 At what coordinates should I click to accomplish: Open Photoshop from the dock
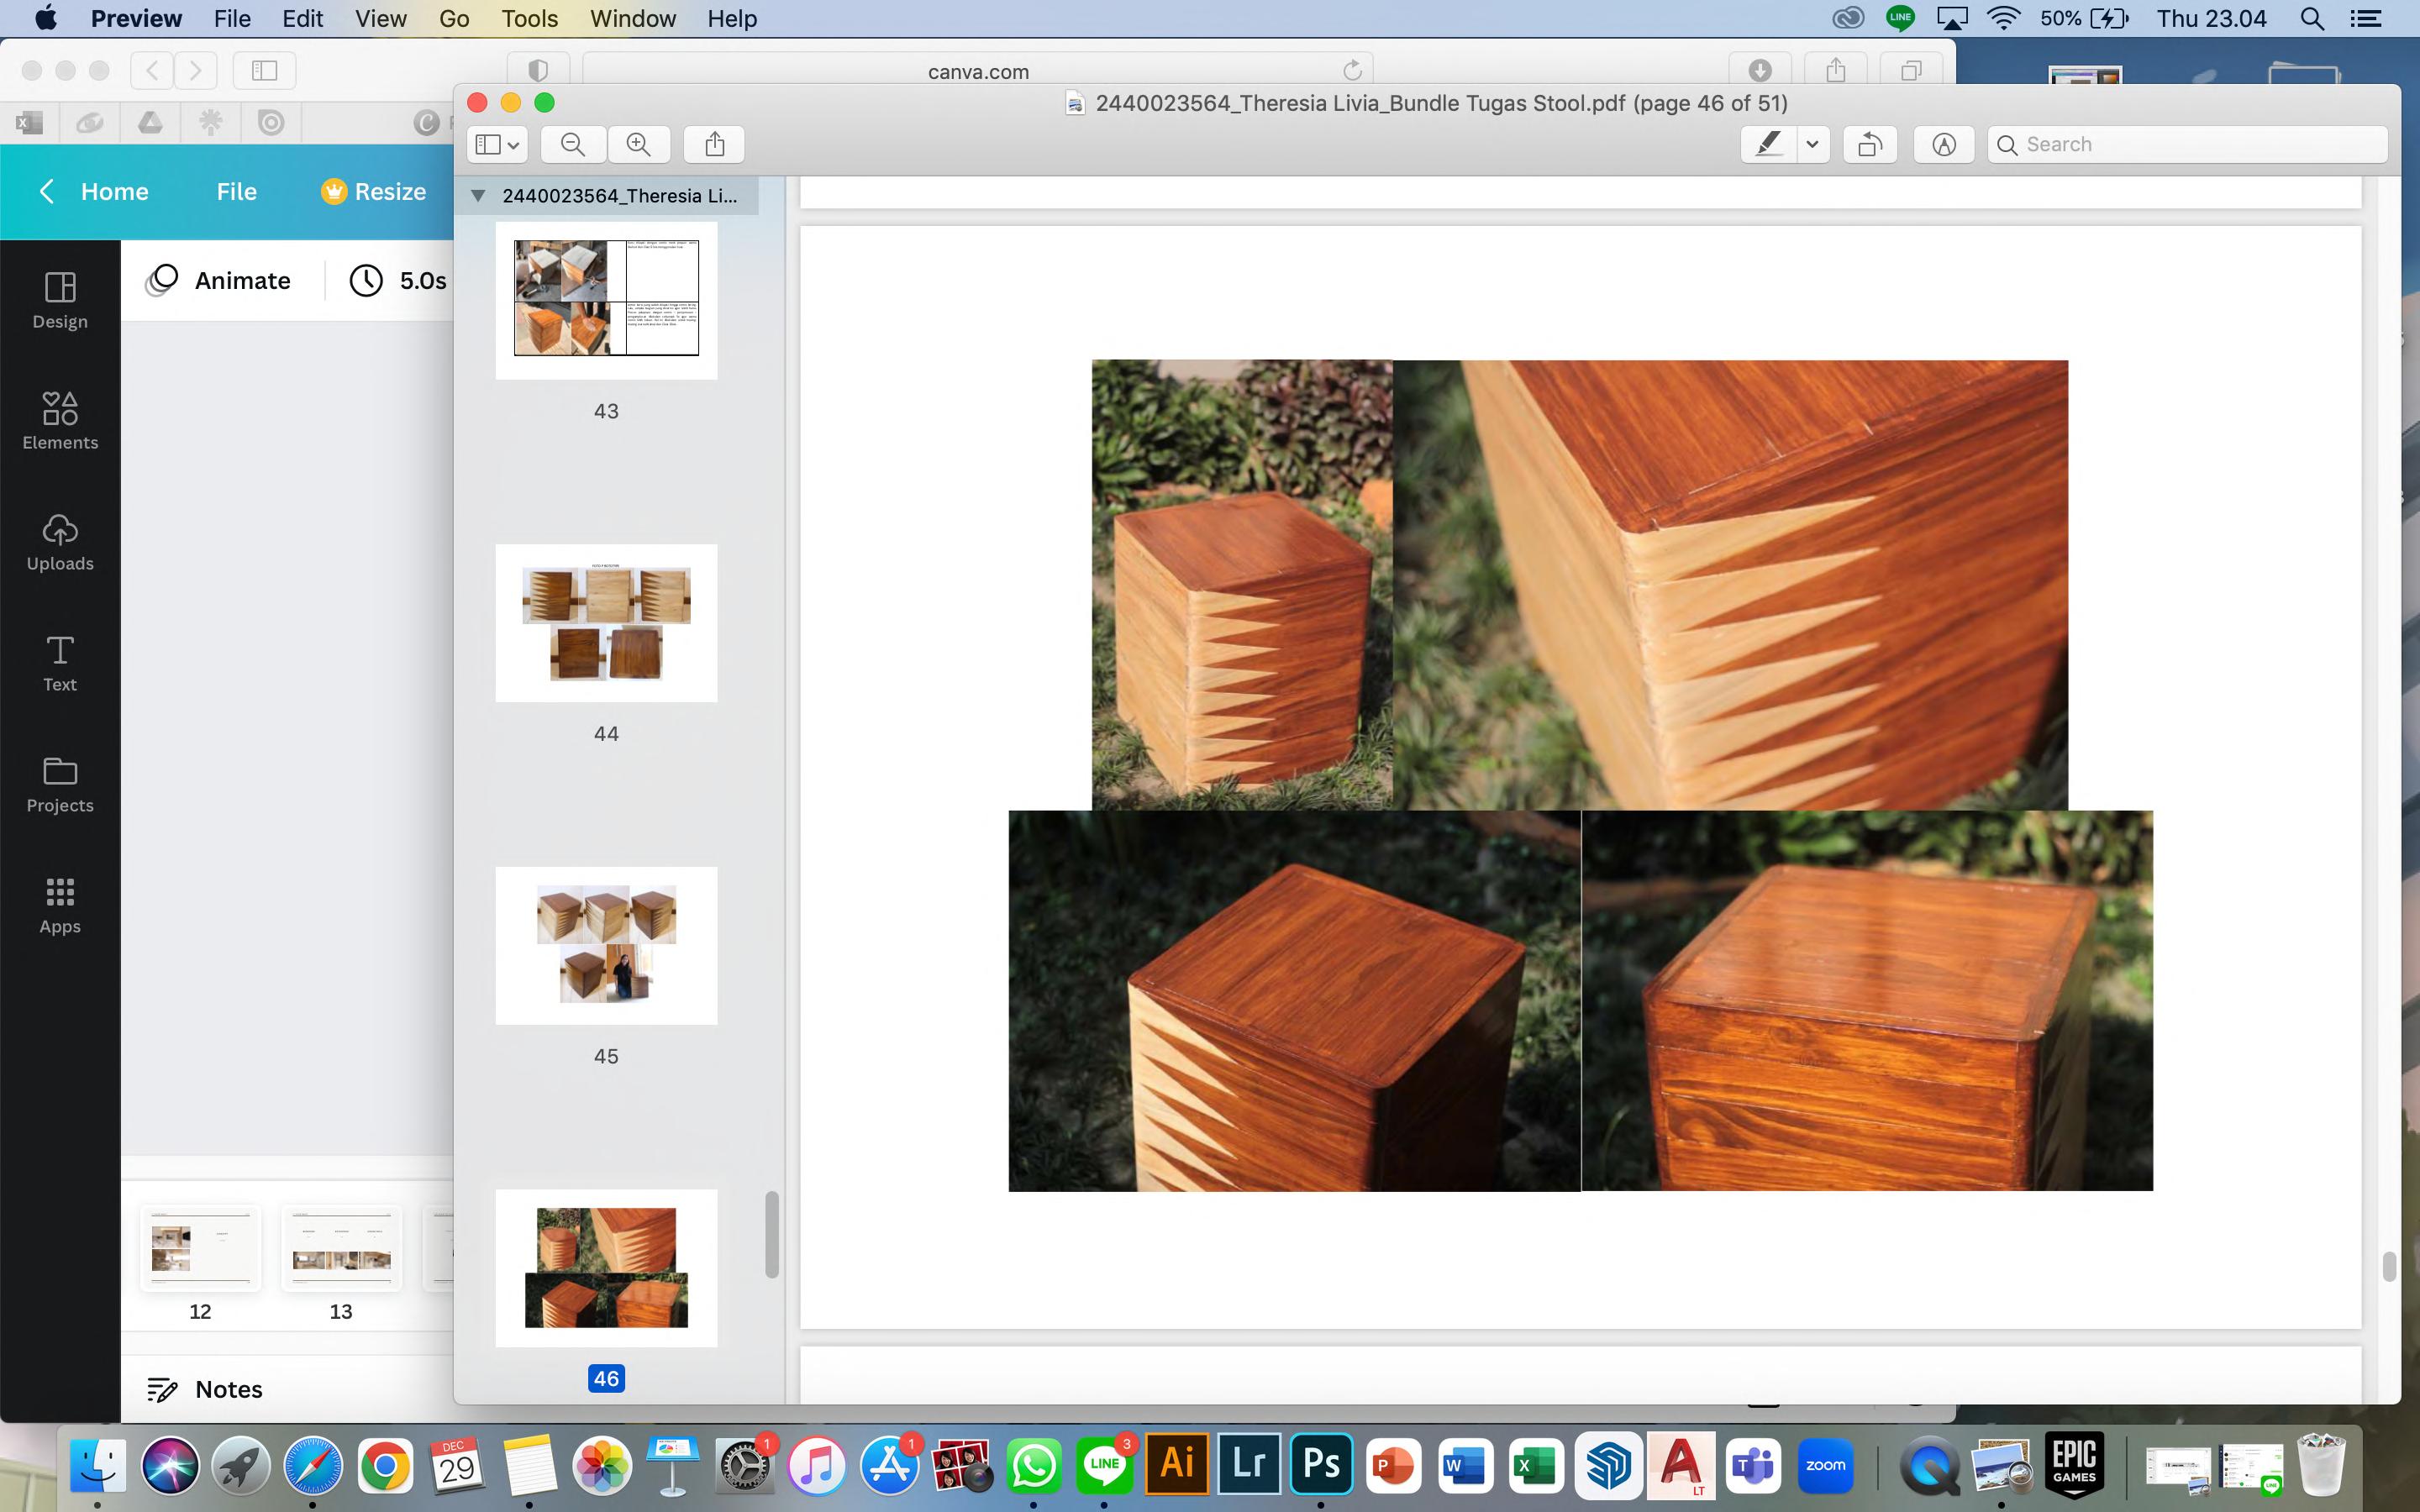(1320, 1464)
